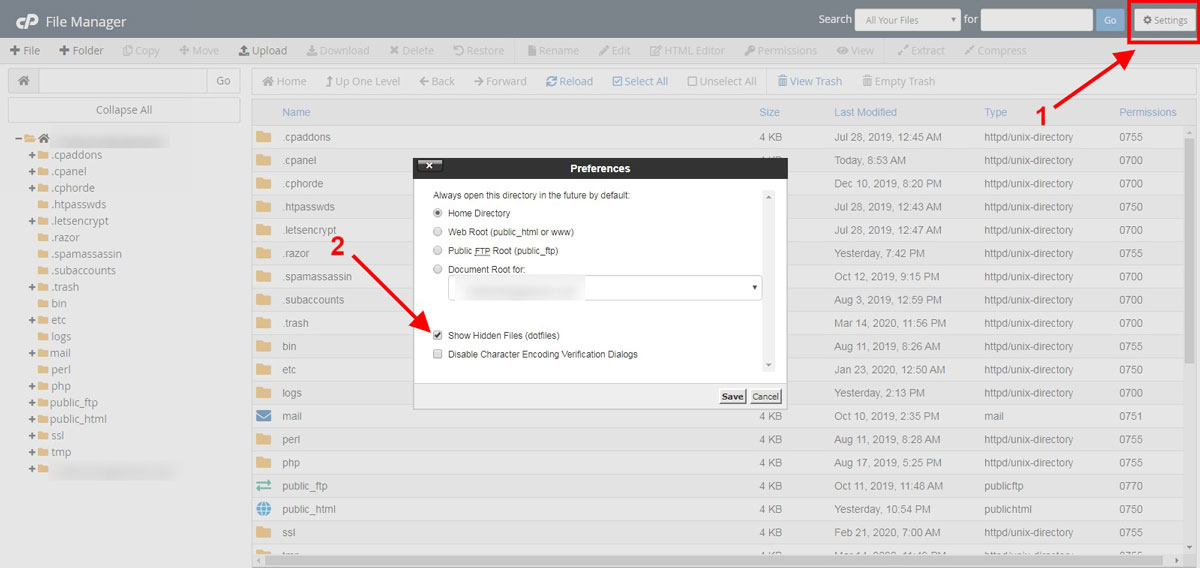The width and height of the screenshot is (1200, 568).
Task: Click the public_ftp arrows icon in list
Action: coord(264,485)
